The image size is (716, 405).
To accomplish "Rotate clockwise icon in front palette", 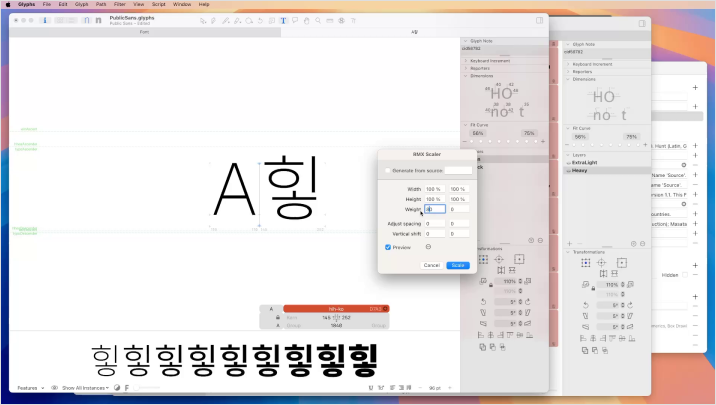I will [528, 302].
